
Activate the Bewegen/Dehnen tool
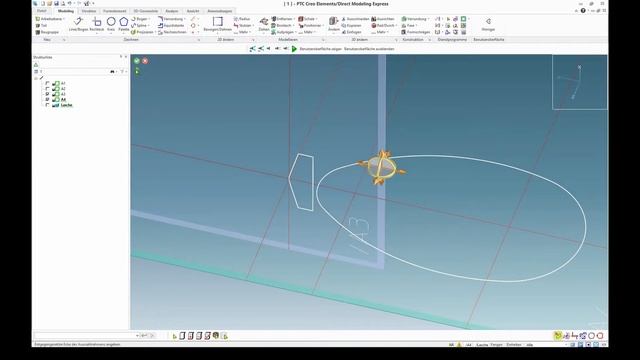pyautogui.click(x=217, y=24)
